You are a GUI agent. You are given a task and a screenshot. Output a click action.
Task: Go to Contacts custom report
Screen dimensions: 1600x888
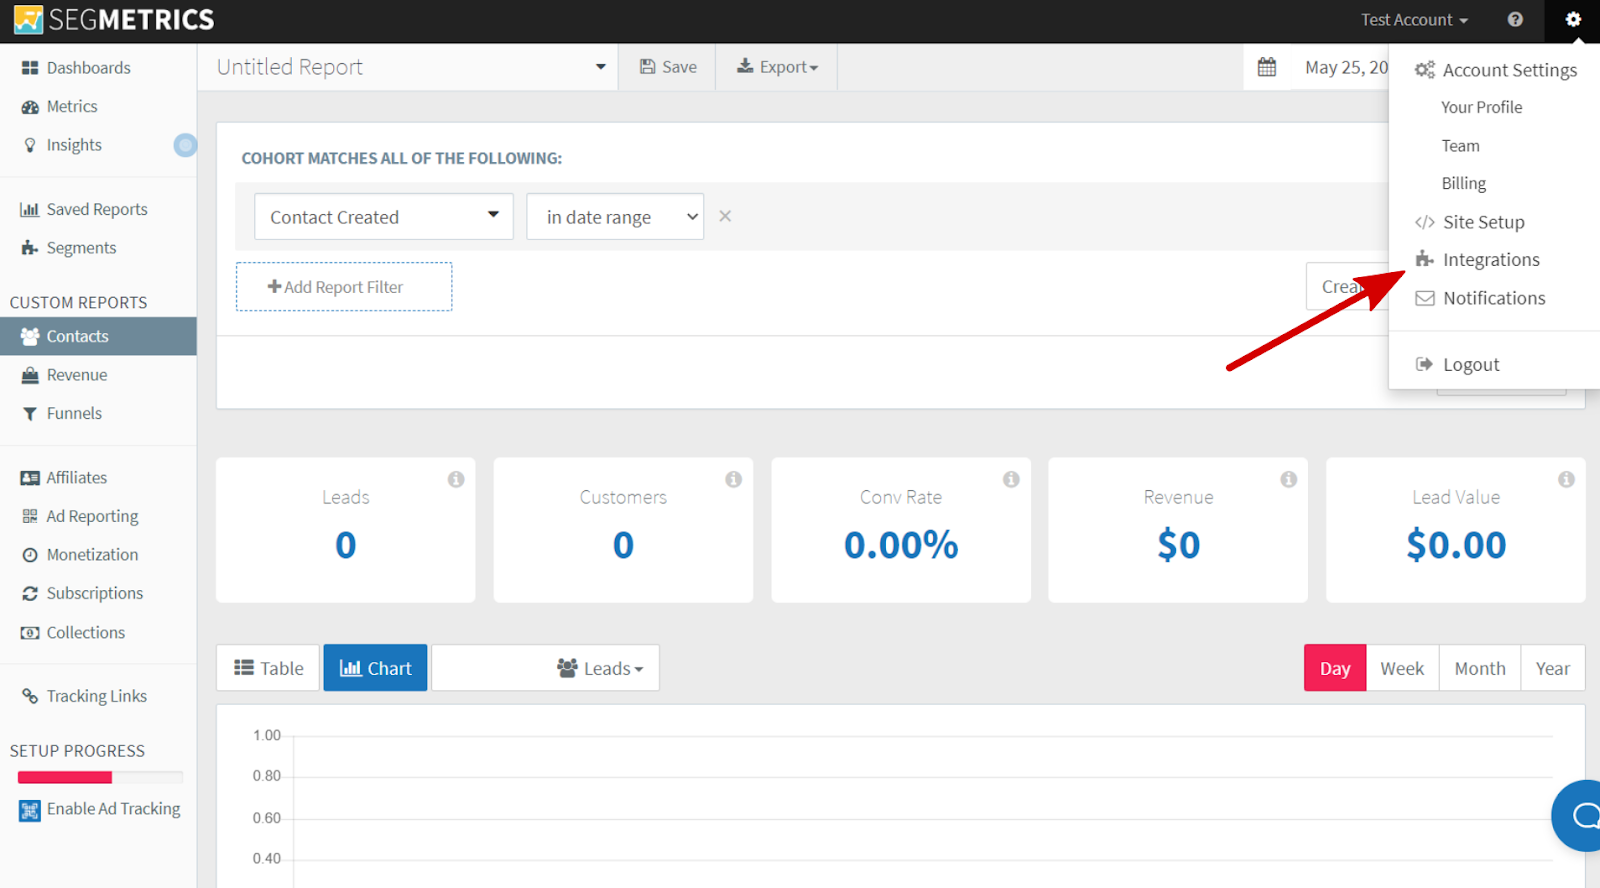tap(98, 336)
